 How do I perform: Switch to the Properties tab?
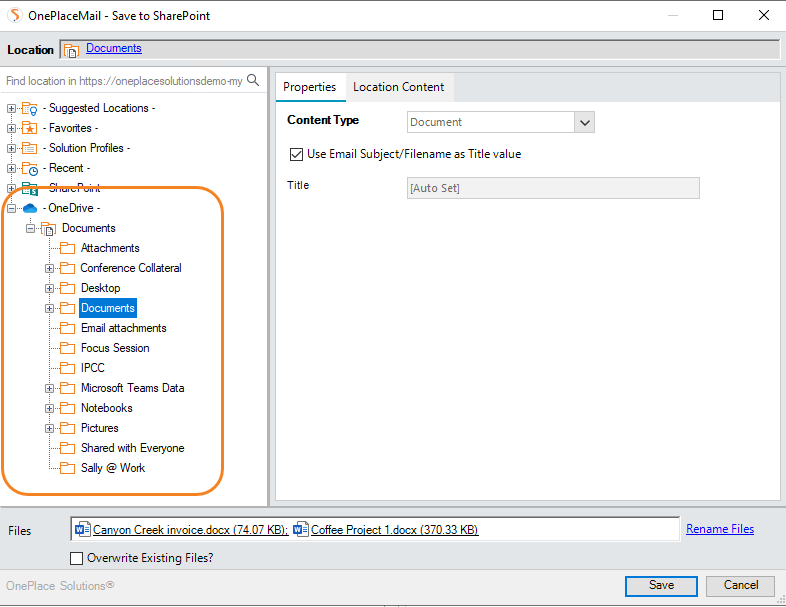310,87
